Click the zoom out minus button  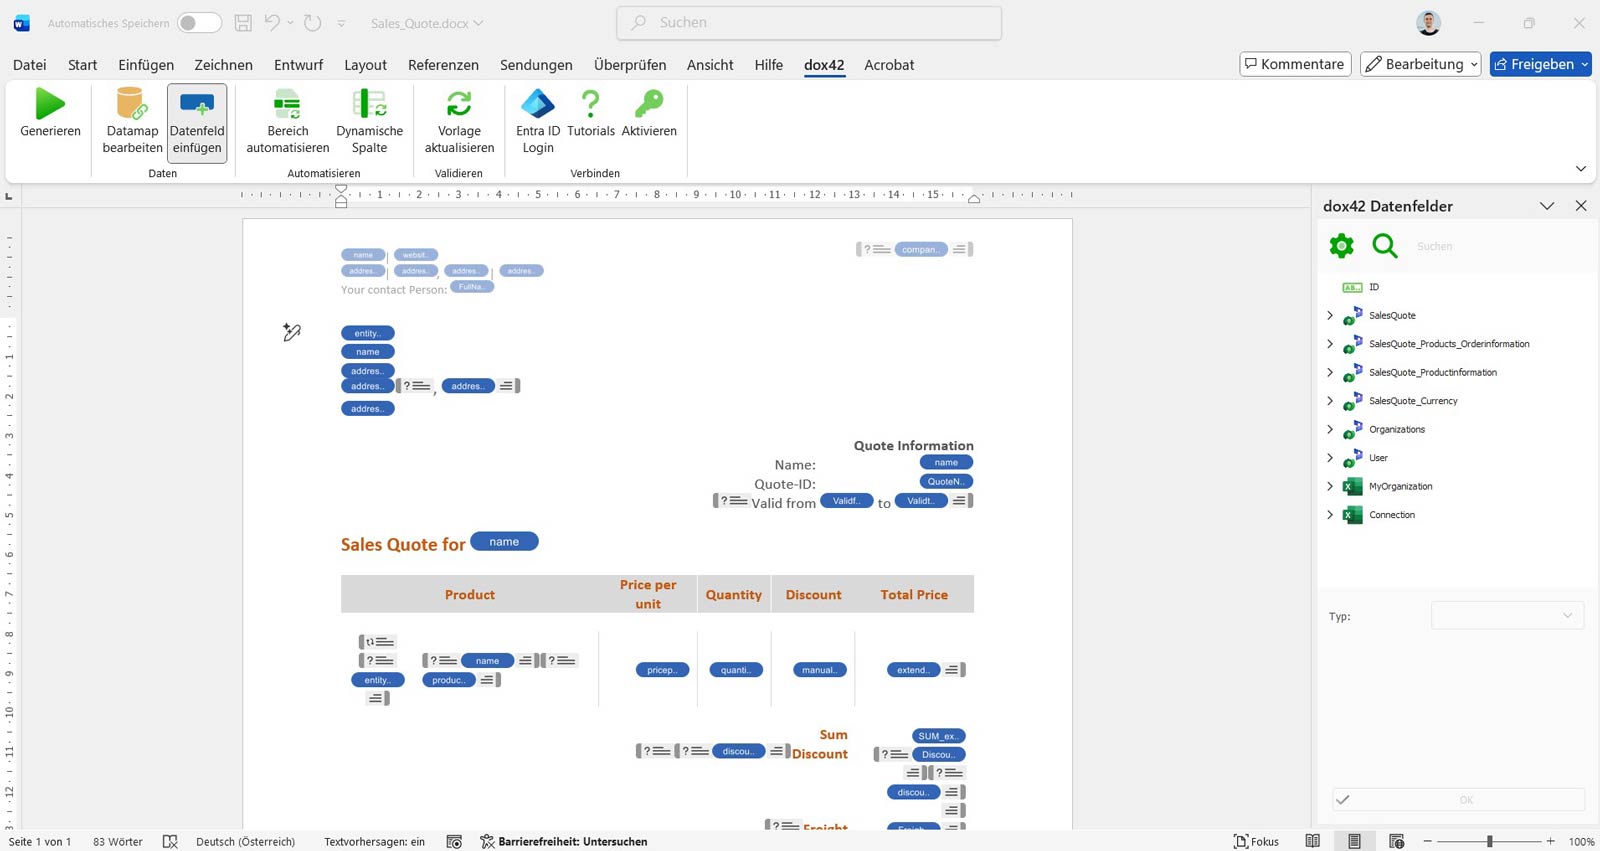[x=1428, y=842]
